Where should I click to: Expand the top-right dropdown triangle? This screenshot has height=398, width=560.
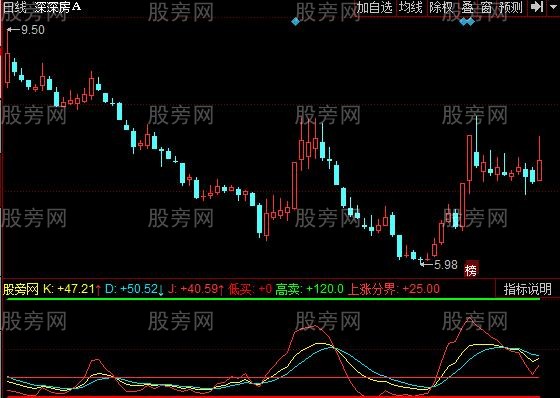553,6
